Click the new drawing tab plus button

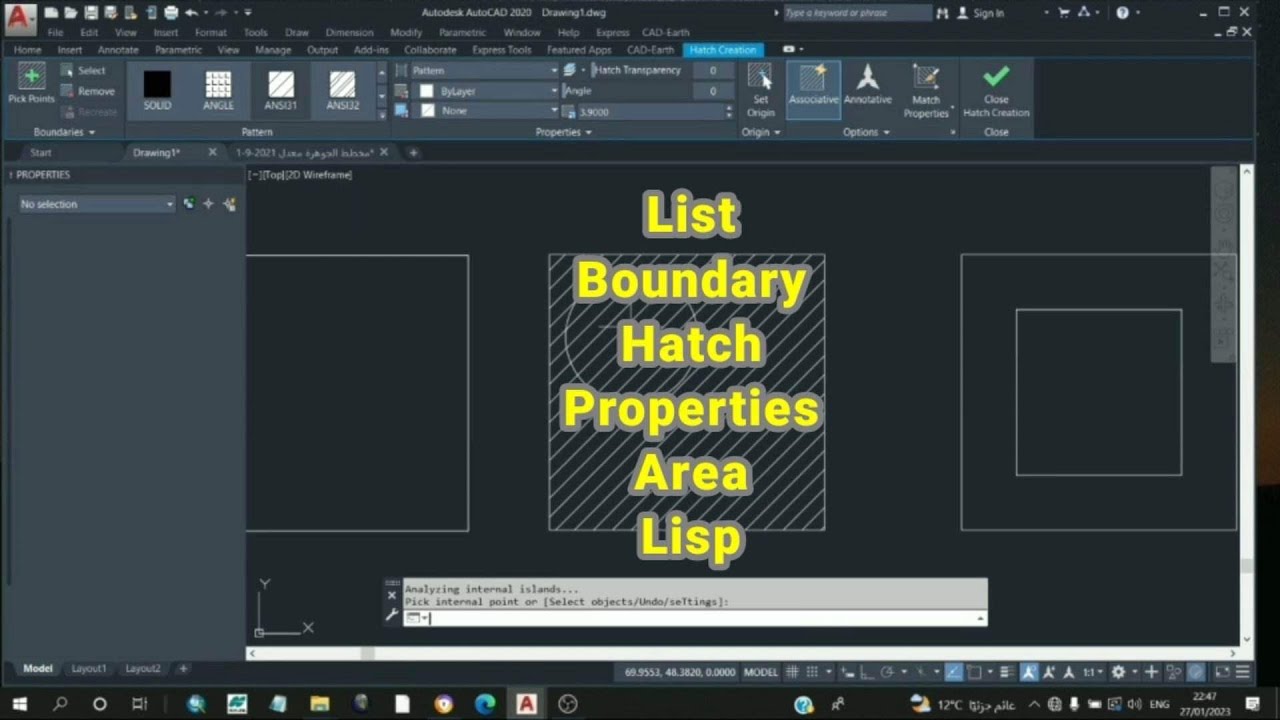413,153
